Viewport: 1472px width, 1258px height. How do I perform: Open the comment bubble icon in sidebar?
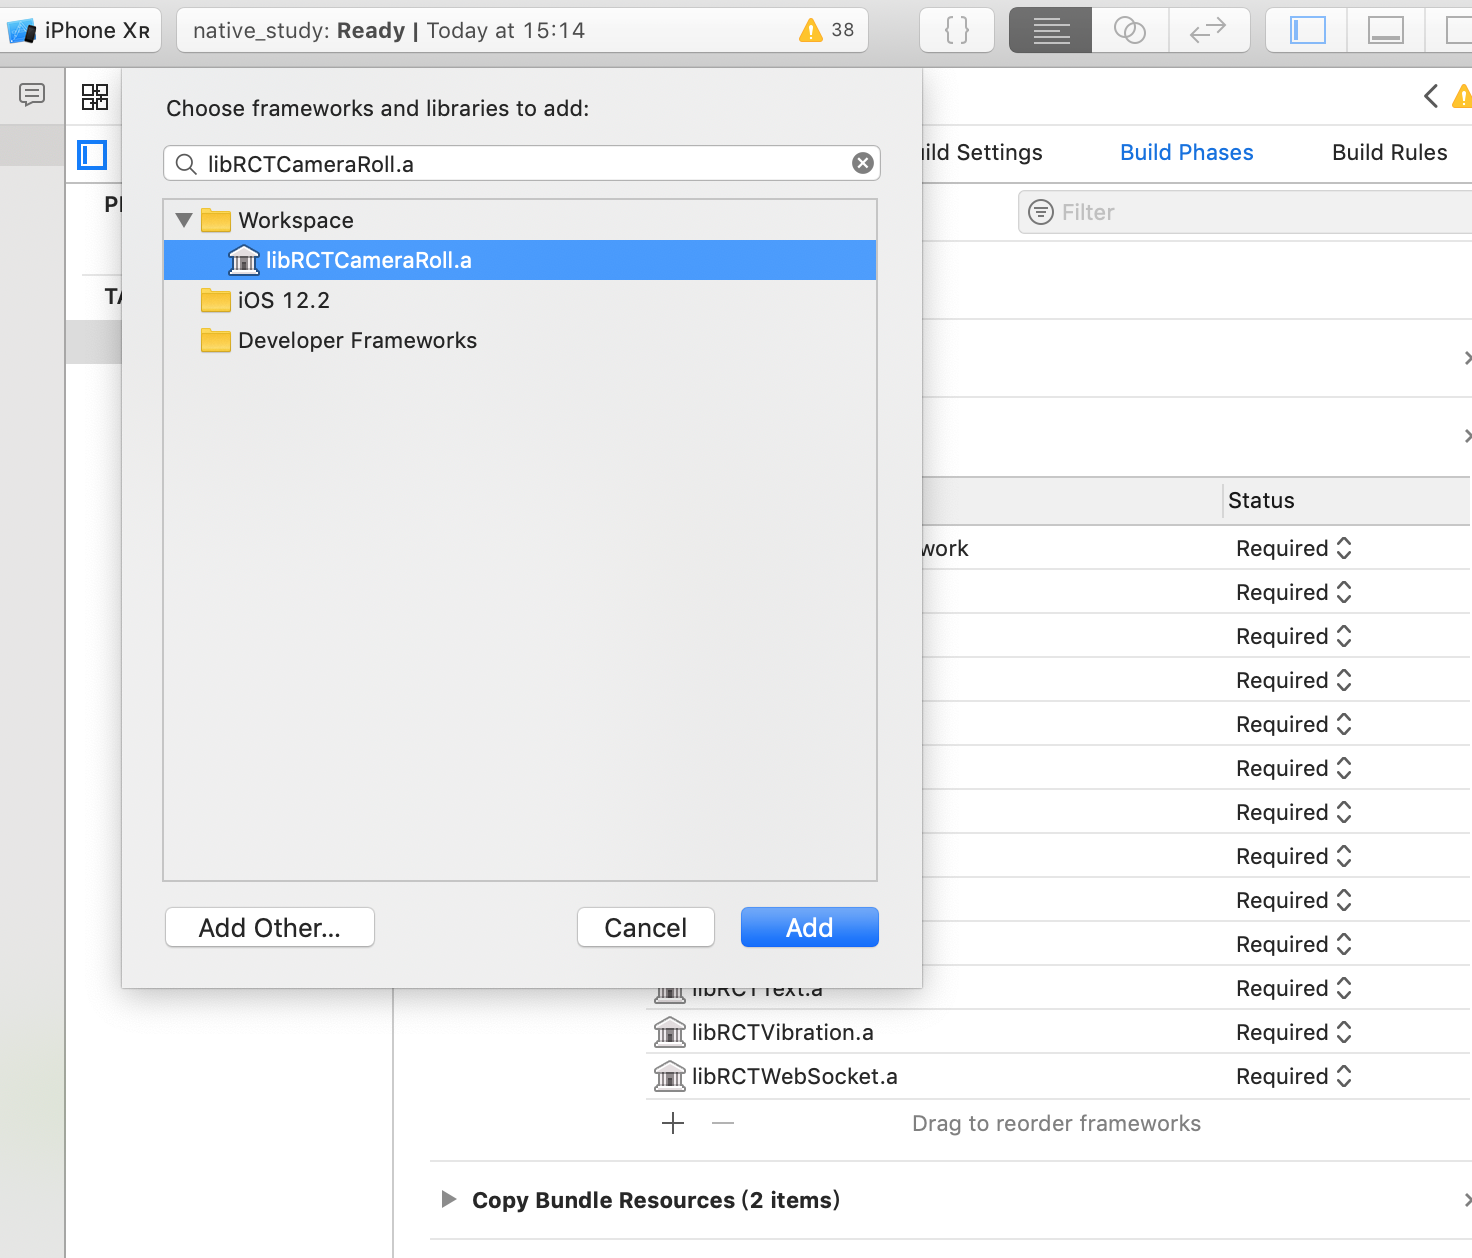[x=32, y=95]
